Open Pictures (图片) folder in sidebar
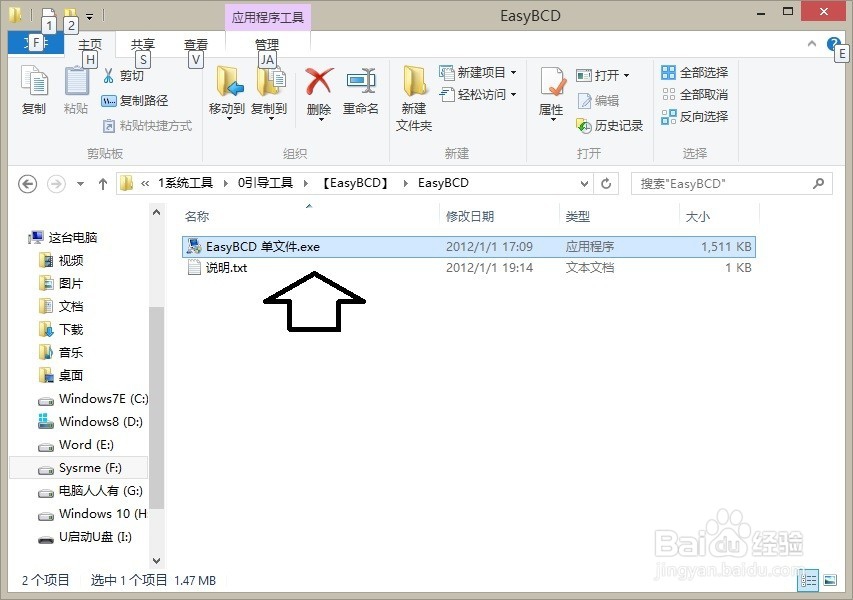Image resolution: width=853 pixels, height=600 pixels. click(71, 283)
